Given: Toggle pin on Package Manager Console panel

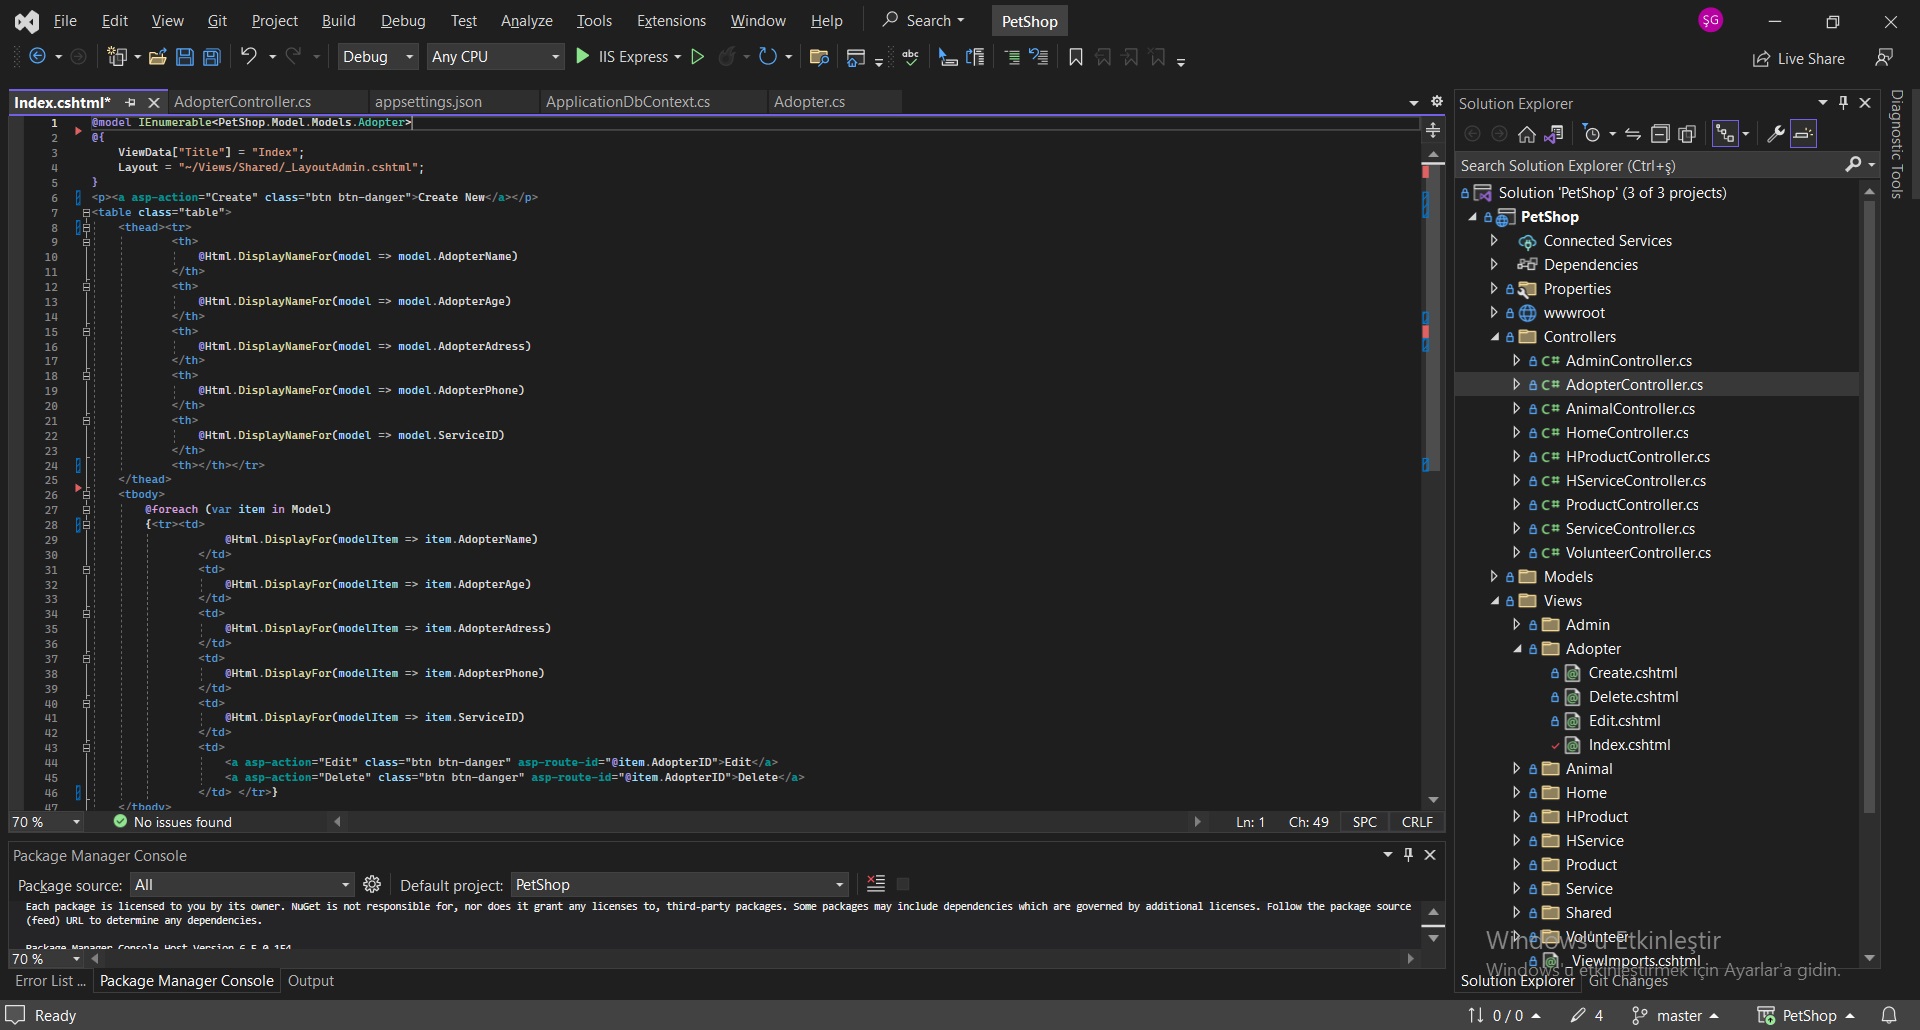Looking at the screenshot, I should (1409, 855).
